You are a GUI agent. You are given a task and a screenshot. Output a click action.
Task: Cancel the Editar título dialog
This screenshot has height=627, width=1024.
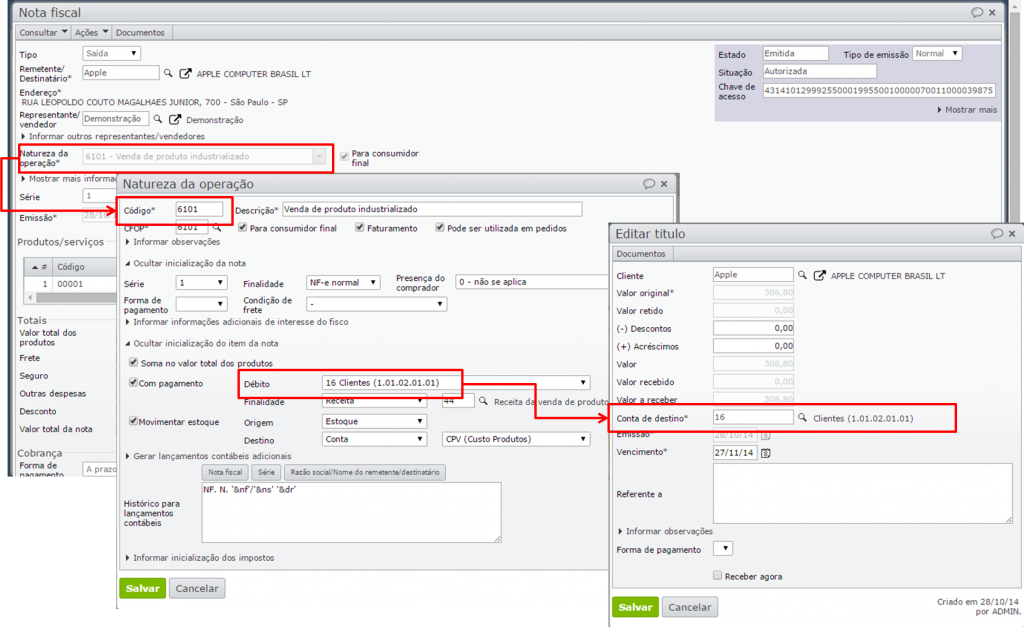(690, 607)
